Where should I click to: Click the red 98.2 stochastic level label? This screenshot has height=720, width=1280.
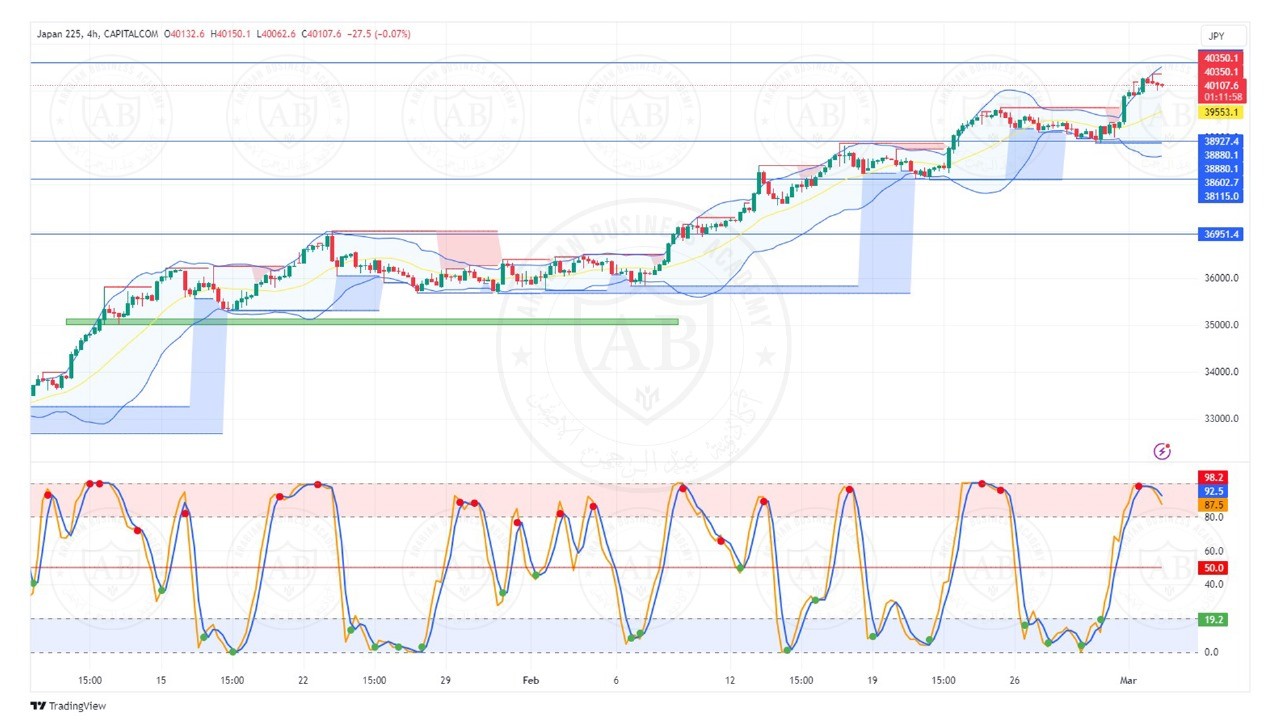click(x=1213, y=478)
